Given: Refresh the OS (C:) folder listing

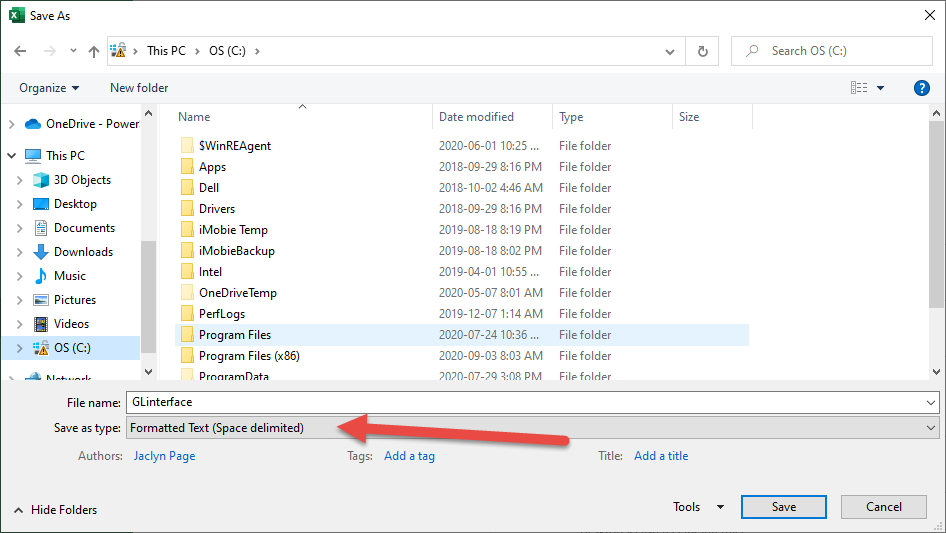Looking at the screenshot, I should point(702,51).
